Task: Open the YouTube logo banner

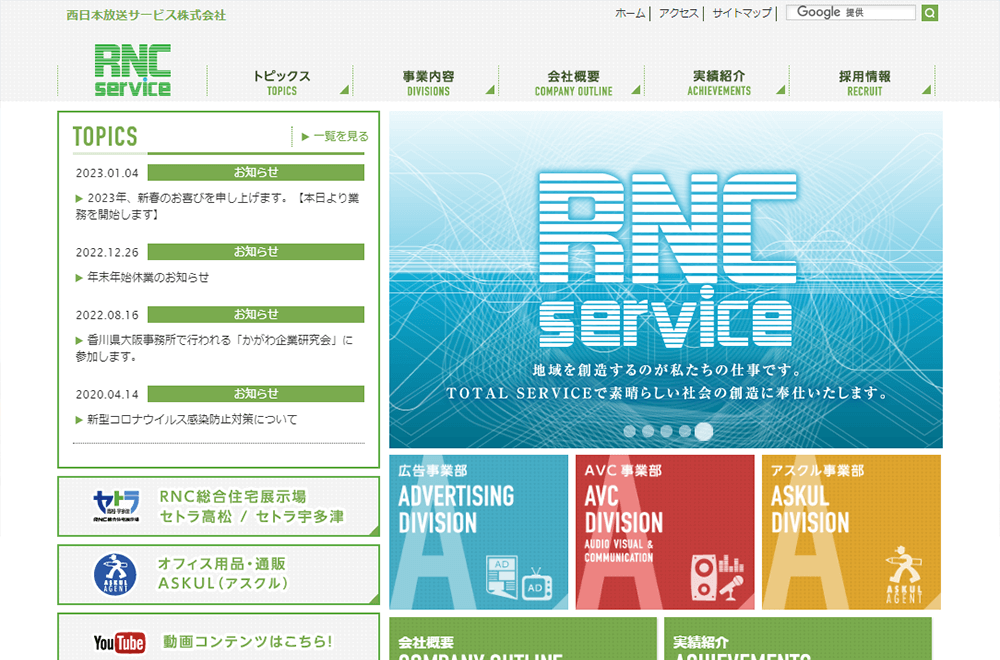Action: [119, 643]
